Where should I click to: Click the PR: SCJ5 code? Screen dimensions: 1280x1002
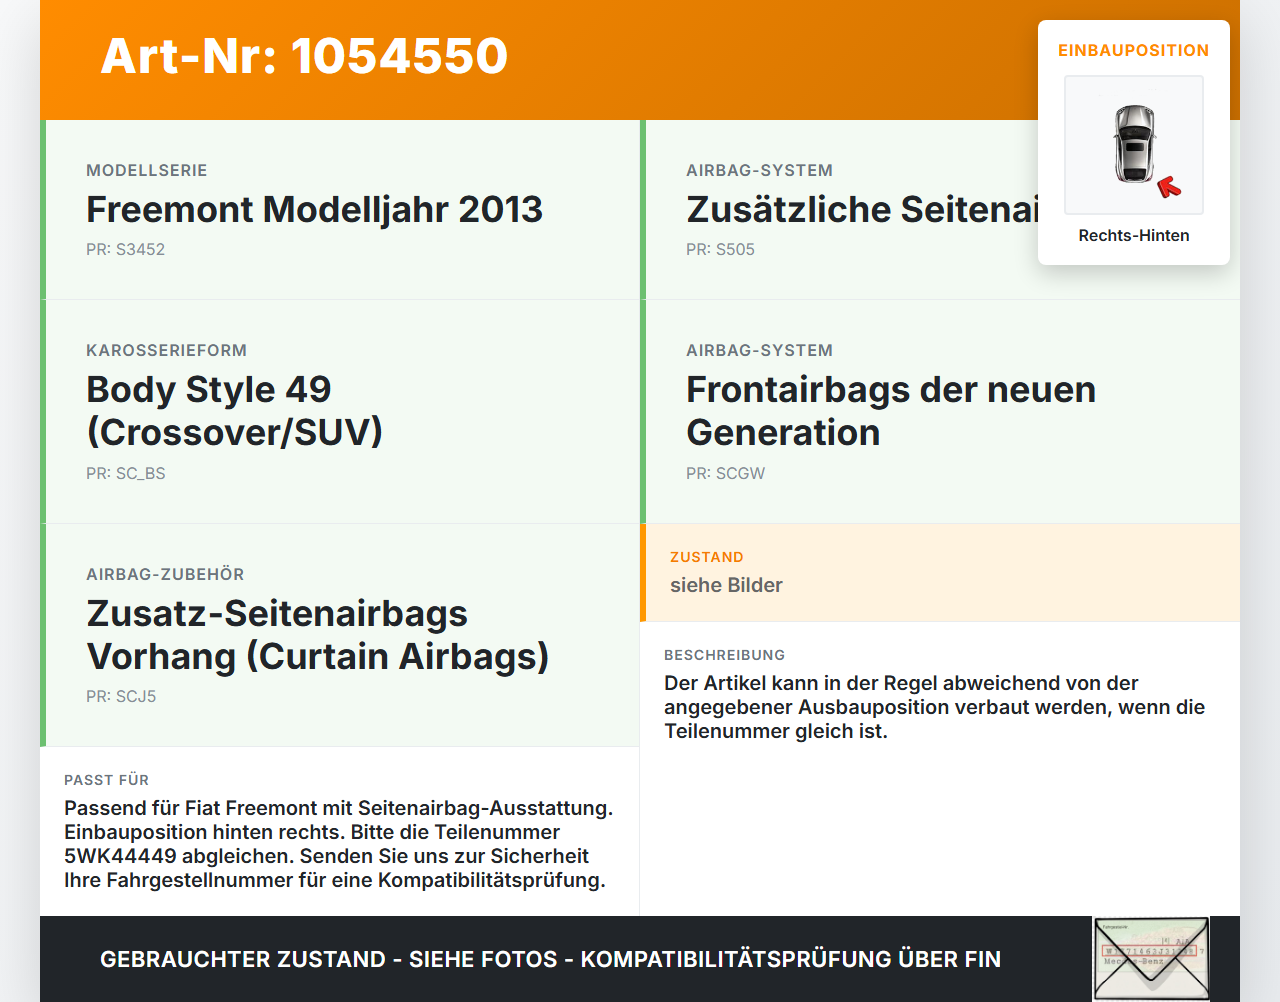coord(121,696)
